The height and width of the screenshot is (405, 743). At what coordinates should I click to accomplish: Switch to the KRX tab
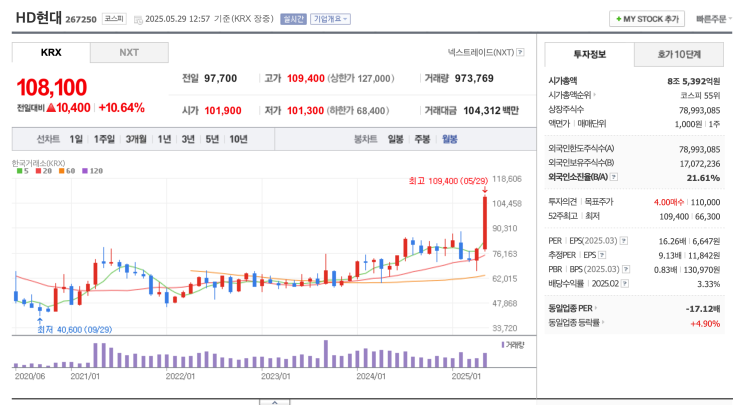point(51,53)
